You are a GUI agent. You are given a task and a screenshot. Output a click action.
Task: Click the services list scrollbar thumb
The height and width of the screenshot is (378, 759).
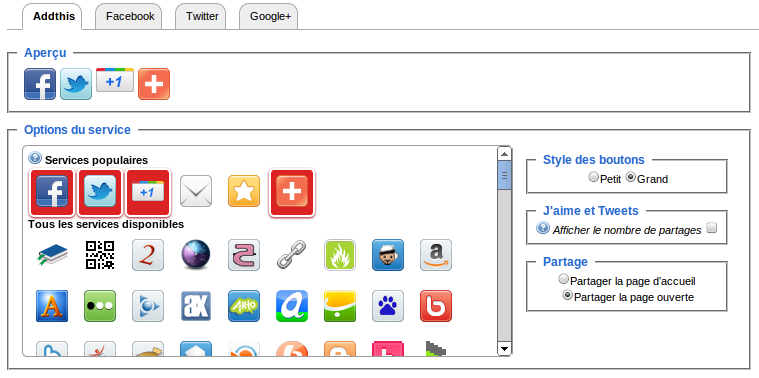(504, 175)
